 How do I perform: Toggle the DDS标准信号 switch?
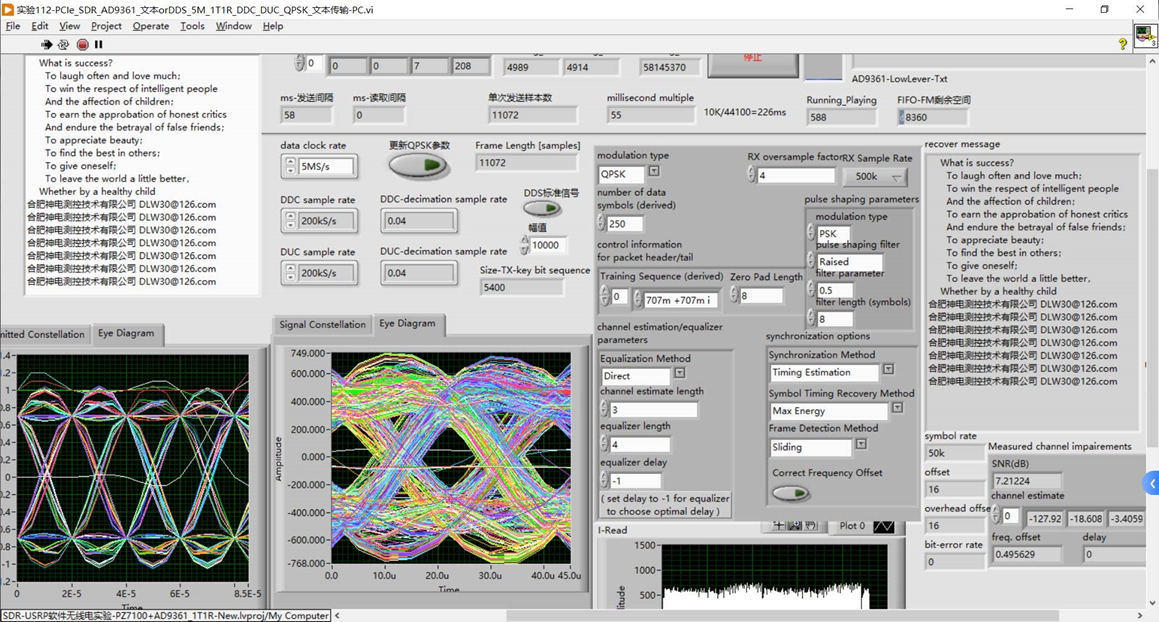pos(543,209)
